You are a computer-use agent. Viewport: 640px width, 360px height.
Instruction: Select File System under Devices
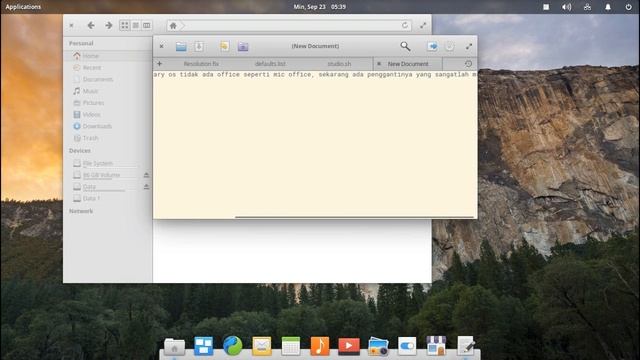point(108,163)
